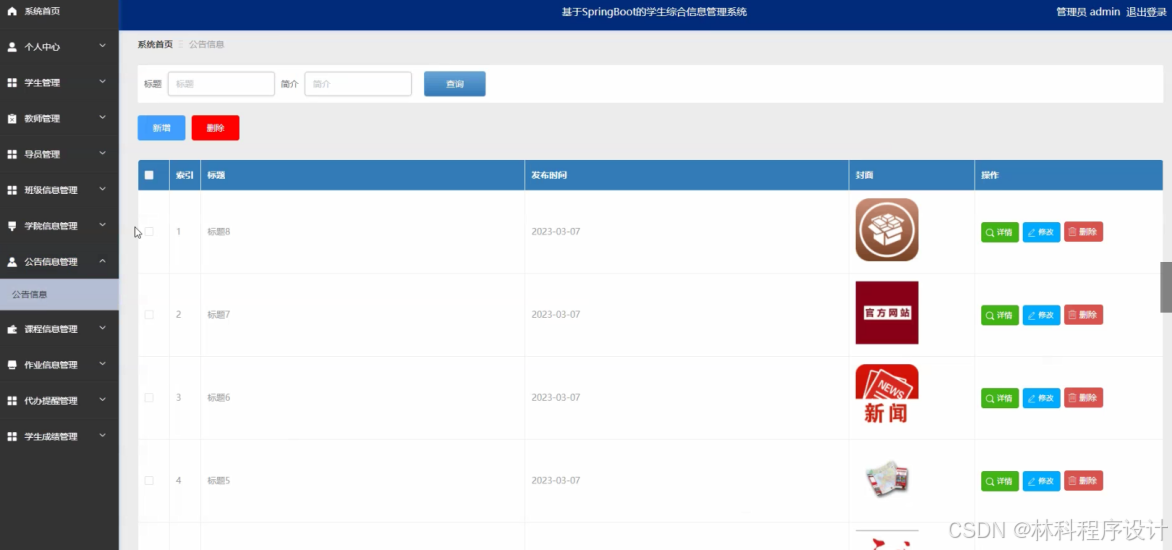Click the grid icon beside 学生管理
1172x550 pixels.
tap(12, 83)
